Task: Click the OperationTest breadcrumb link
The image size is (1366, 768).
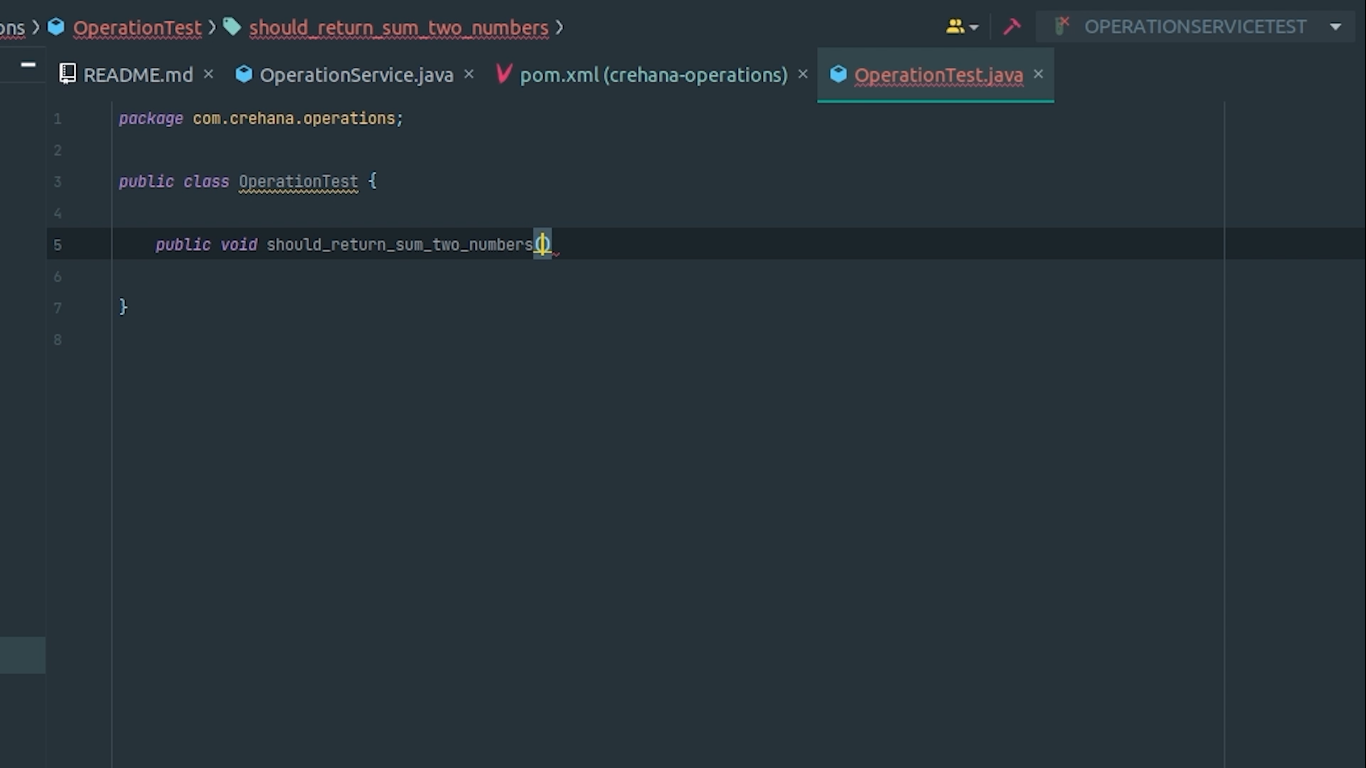Action: point(137,28)
